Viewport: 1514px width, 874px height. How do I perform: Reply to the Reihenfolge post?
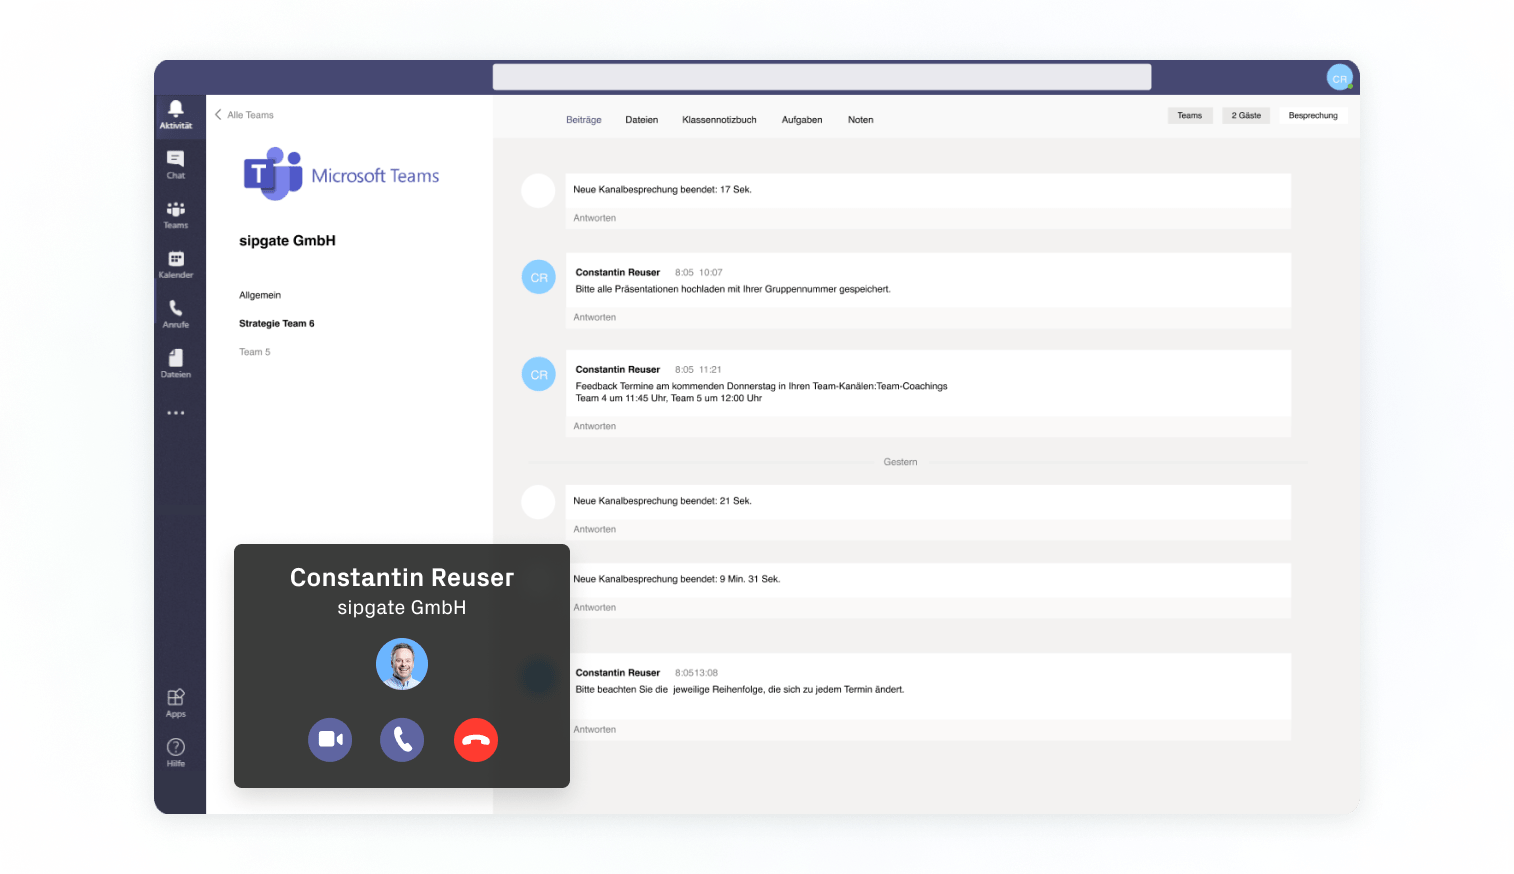click(x=595, y=729)
